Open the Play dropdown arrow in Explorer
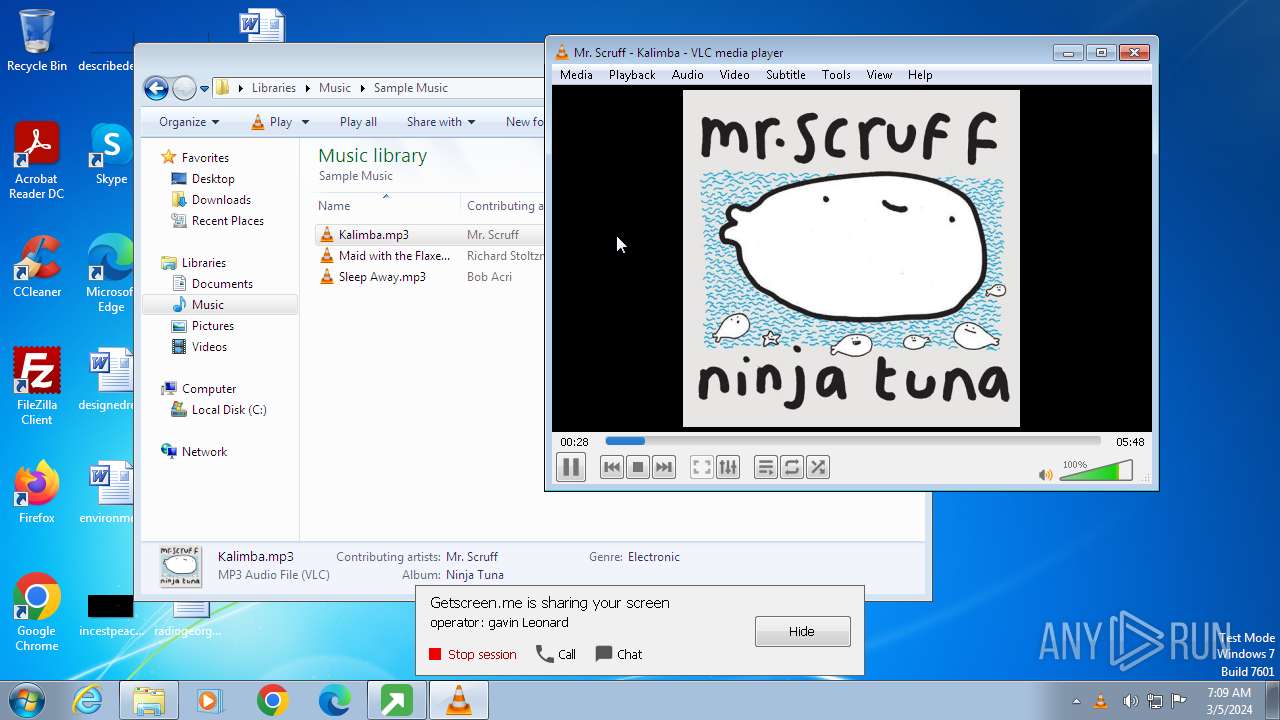 pyautogui.click(x=305, y=122)
